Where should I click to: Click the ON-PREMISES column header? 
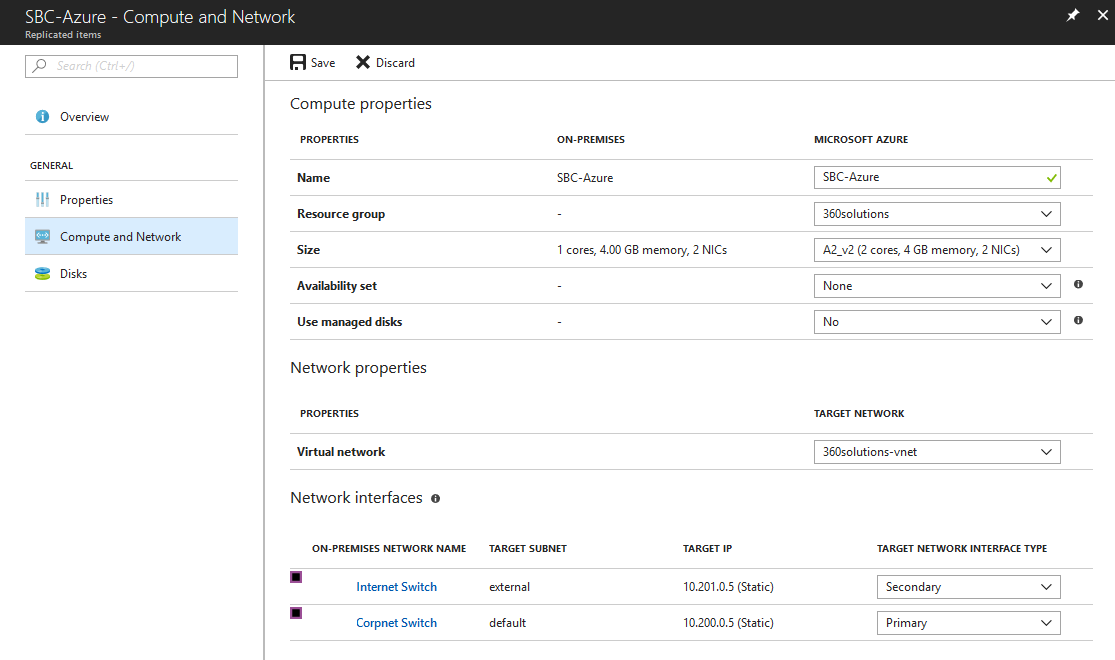click(x=591, y=139)
